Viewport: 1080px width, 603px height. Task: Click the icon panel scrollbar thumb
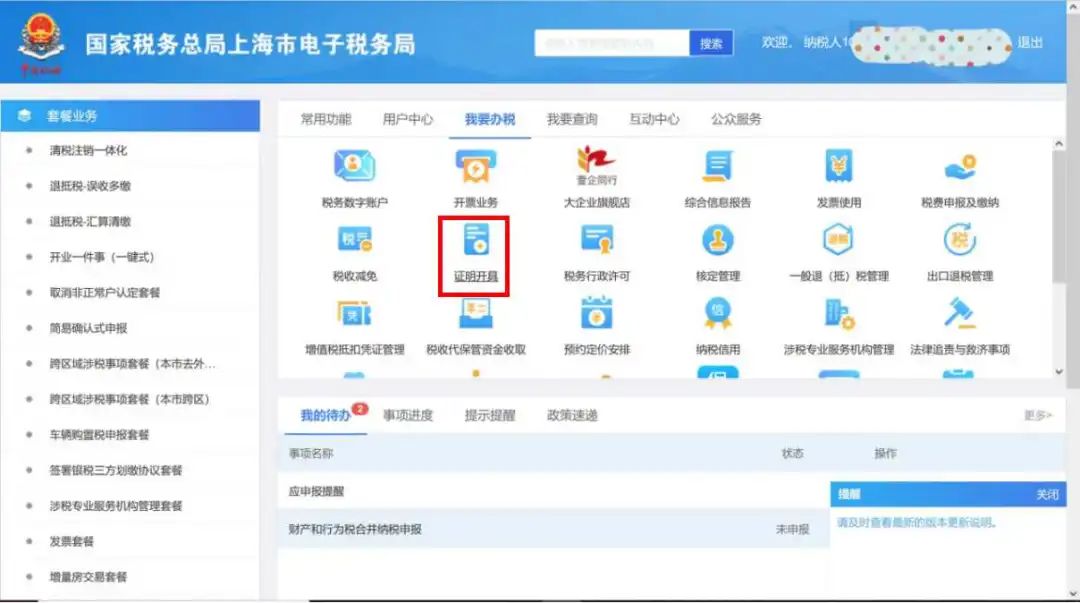(x=1059, y=216)
